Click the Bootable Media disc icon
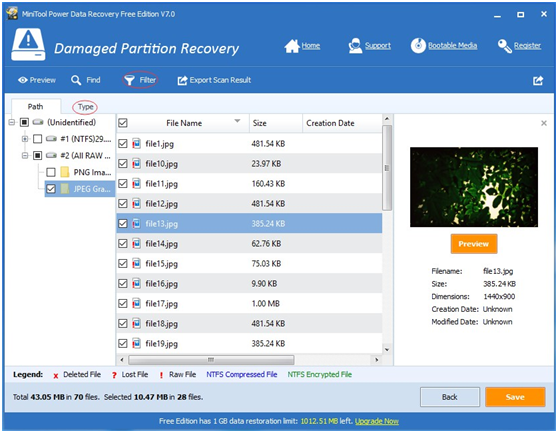This screenshot has height=433, width=558. point(418,46)
